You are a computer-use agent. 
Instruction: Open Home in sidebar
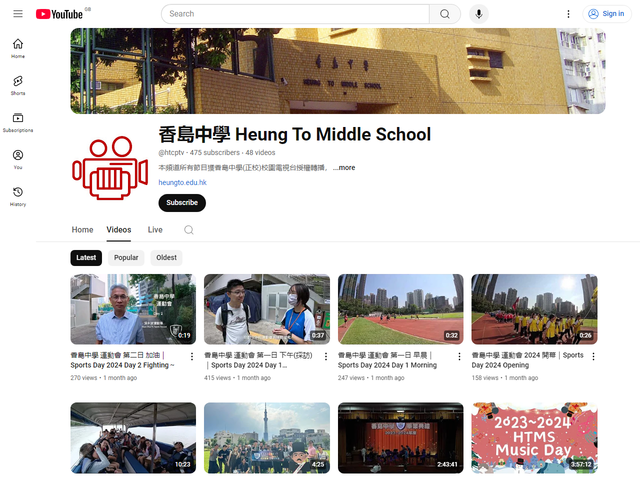tap(18, 48)
